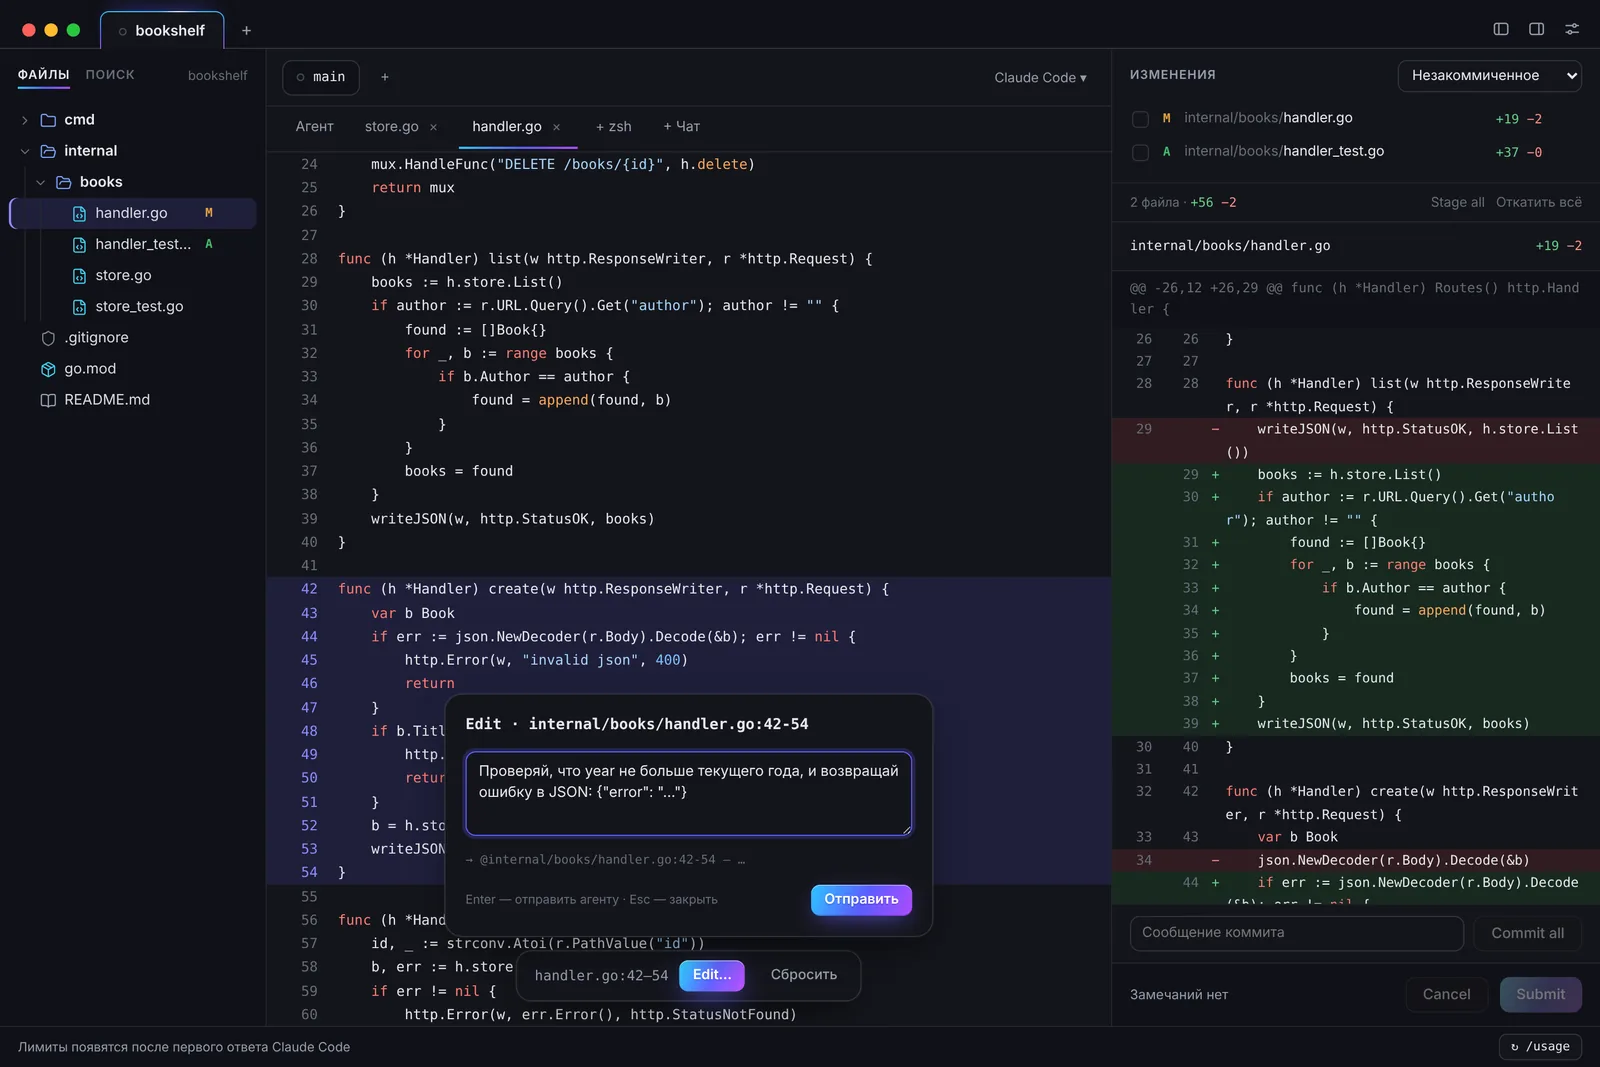
Task: Switch to the ПОИСК sidebar tab
Action: [110, 75]
